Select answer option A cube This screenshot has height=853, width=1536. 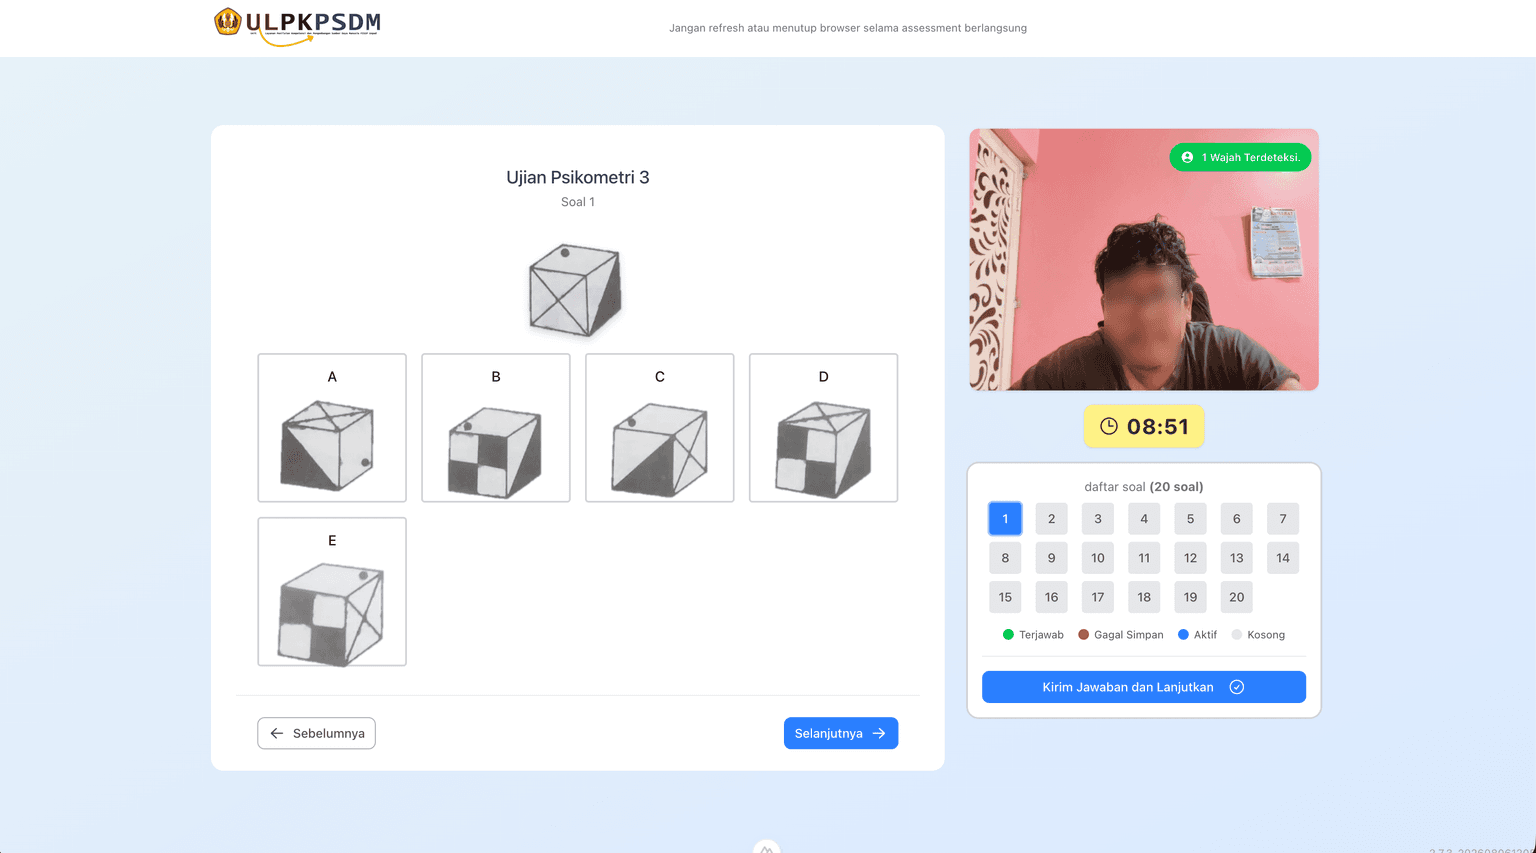pos(332,428)
